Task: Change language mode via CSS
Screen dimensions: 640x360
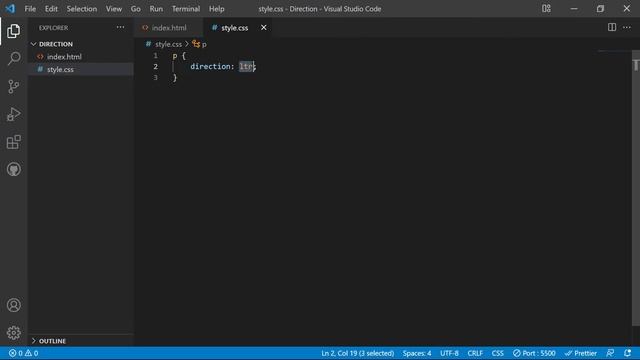Action: pos(497,353)
